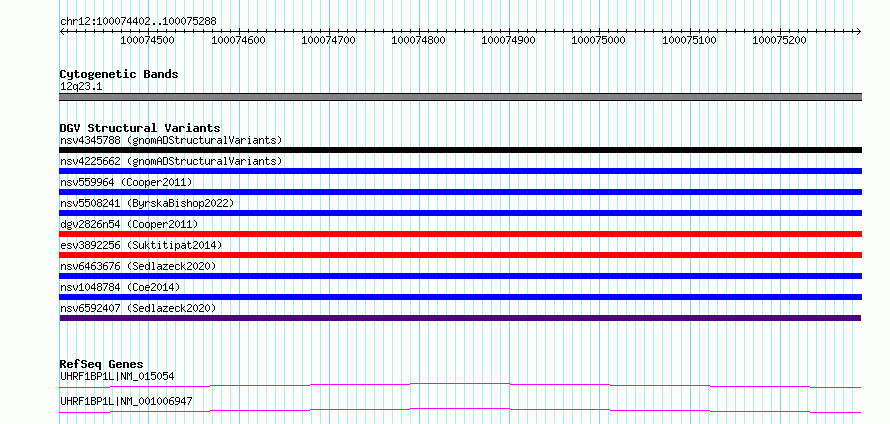Select the red bar under dgv2826n54

(460, 234)
